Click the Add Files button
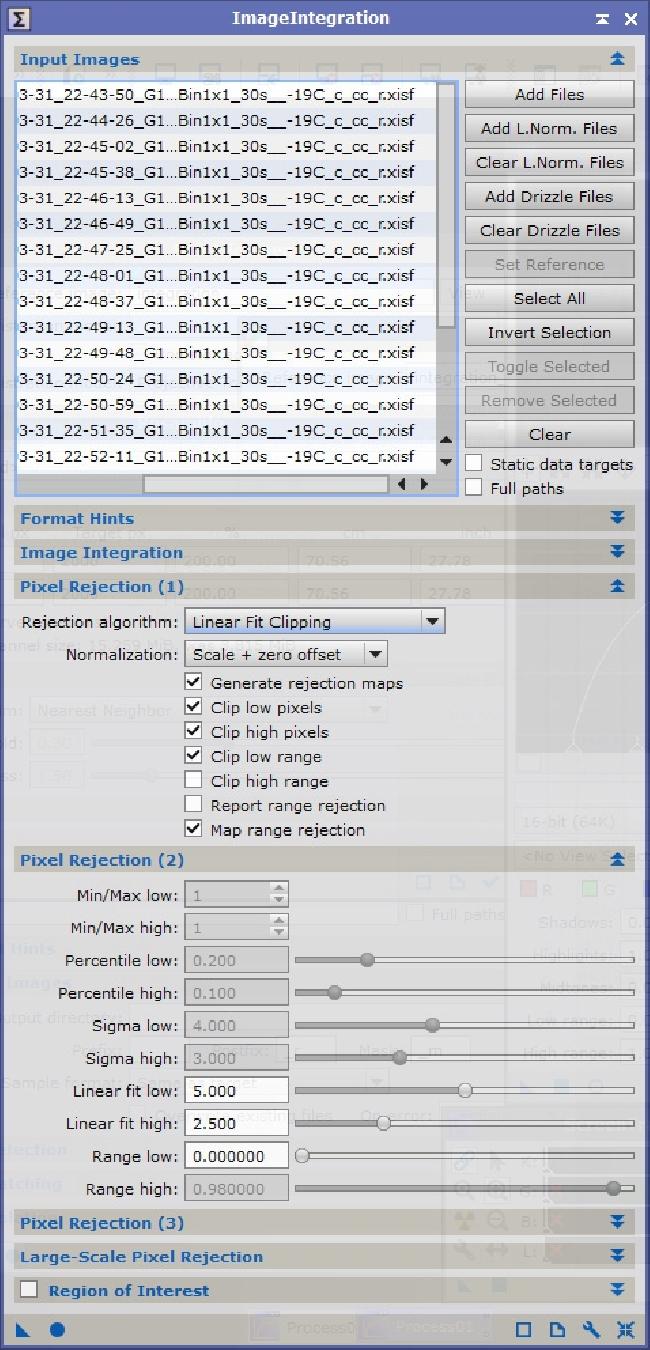This screenshot has width=650, height=1350. click(549, 94)
